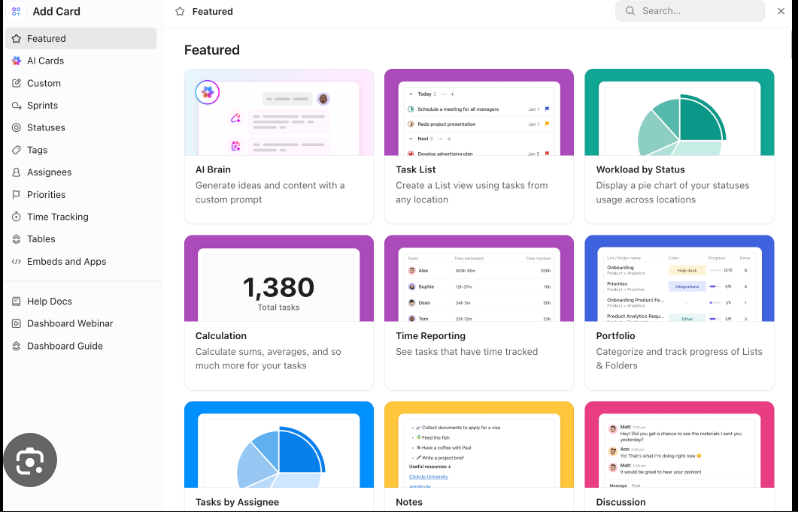The width and height of the screenshot is (798, 512).
Task: Select the Sprints category
Action: pos(81,105)
